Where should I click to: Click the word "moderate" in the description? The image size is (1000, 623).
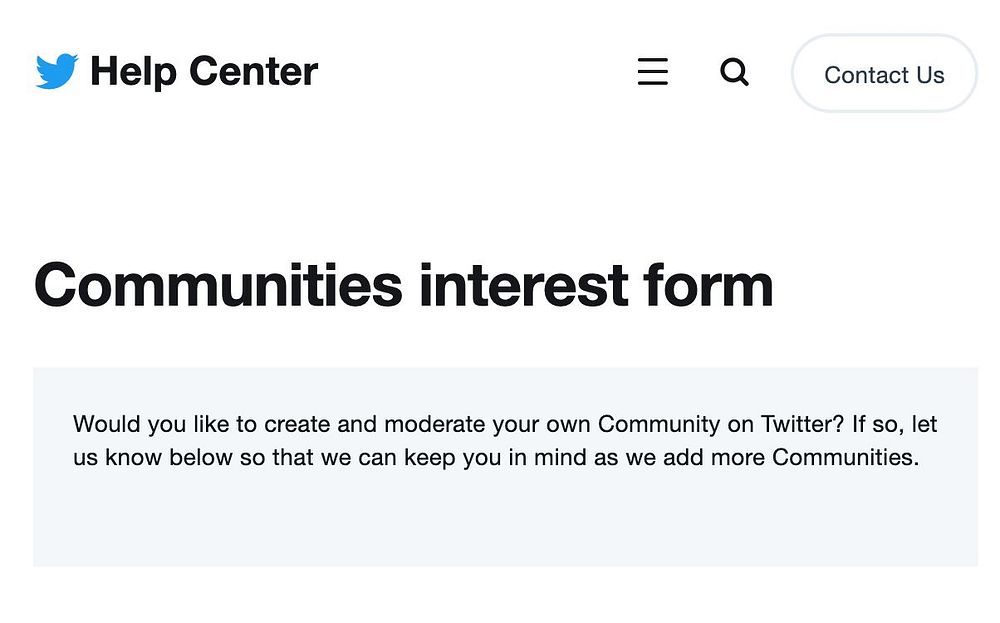point(435,424)
